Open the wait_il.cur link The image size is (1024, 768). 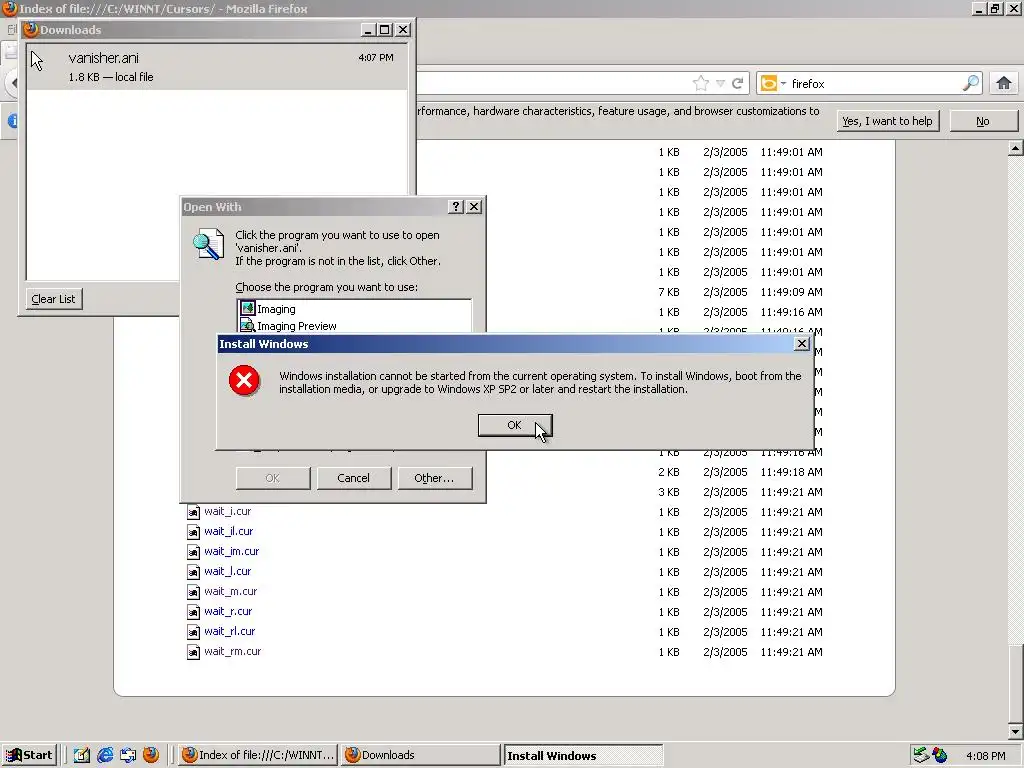pos(229,532)
